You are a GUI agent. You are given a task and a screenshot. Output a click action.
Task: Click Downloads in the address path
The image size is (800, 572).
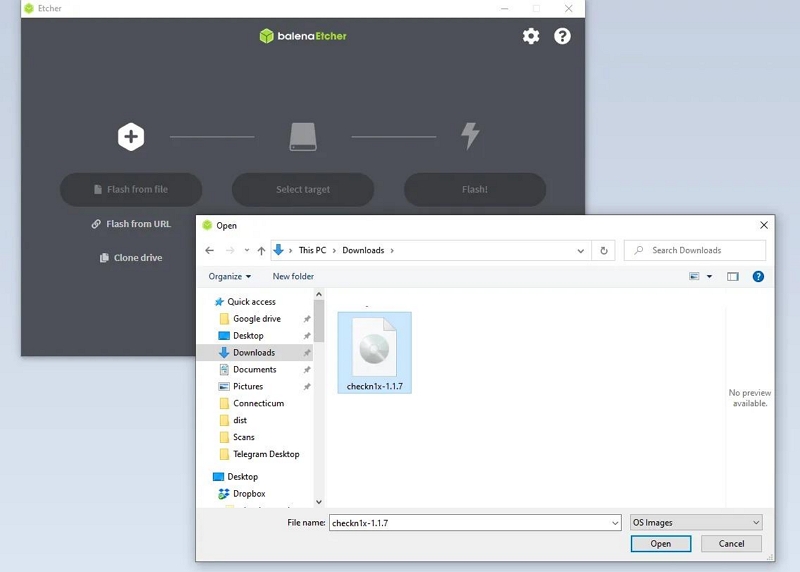click(363, 251)
